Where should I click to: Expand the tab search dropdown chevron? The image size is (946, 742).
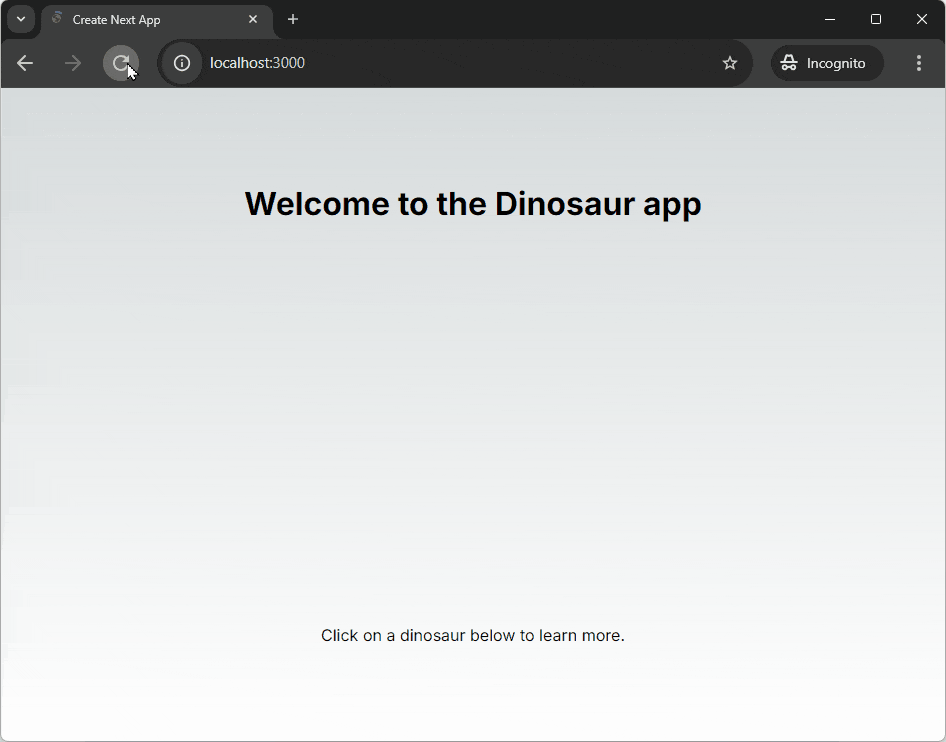coord(21,19)
